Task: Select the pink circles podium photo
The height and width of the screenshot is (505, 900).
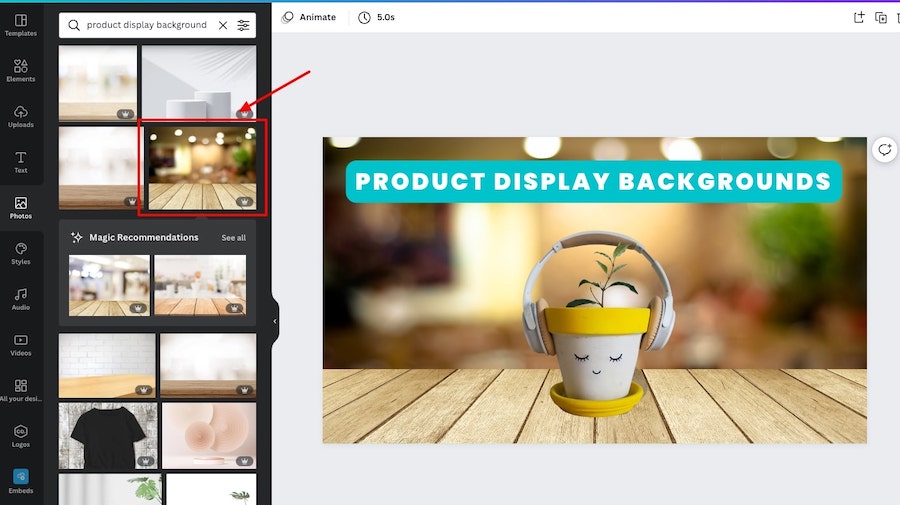Action: (x=209, y=436)
